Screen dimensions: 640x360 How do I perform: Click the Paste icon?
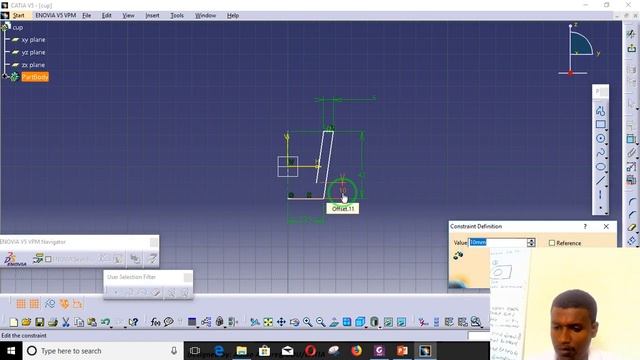92,322
